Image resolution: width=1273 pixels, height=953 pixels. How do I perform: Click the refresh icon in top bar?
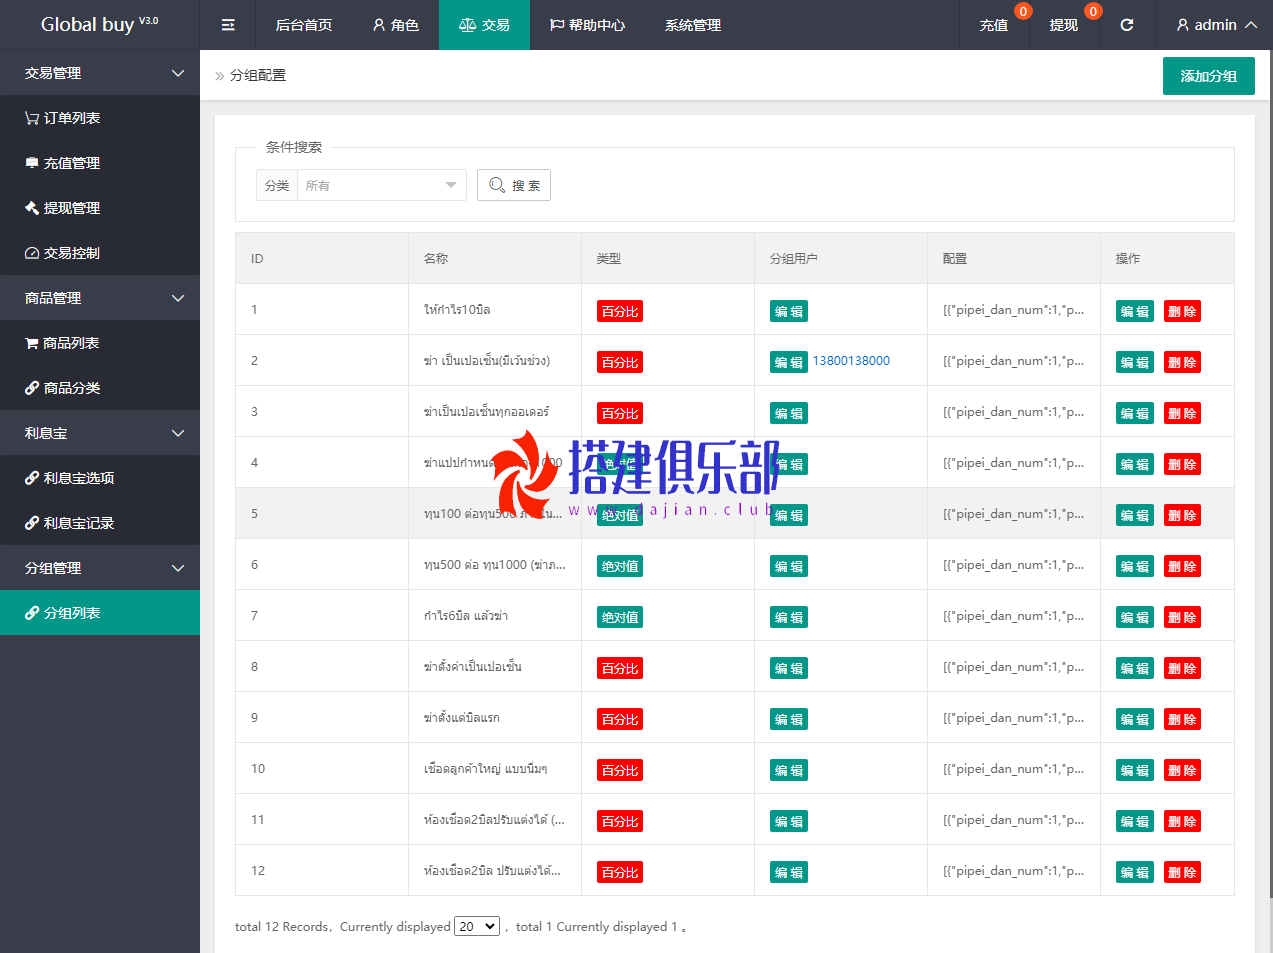pos(1127,25)
